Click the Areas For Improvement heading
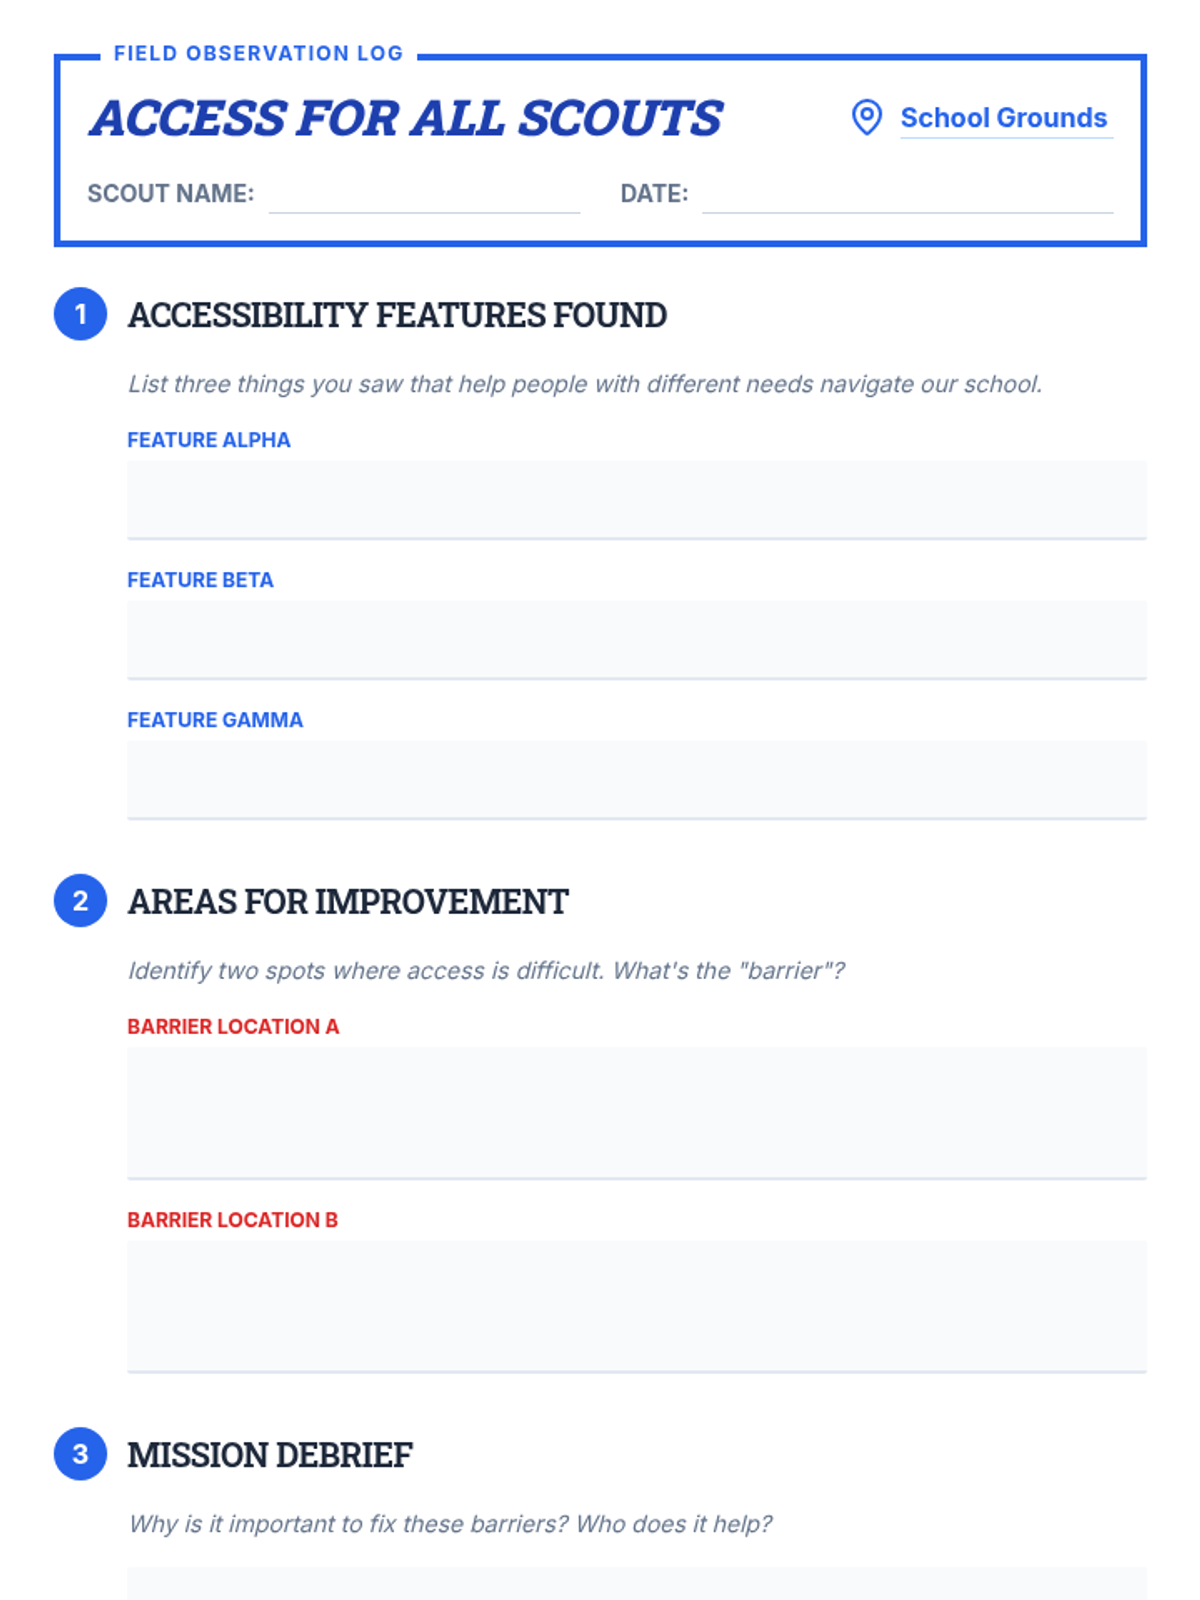Viewport: 1200px width, 1600px height. pos(348,902)
